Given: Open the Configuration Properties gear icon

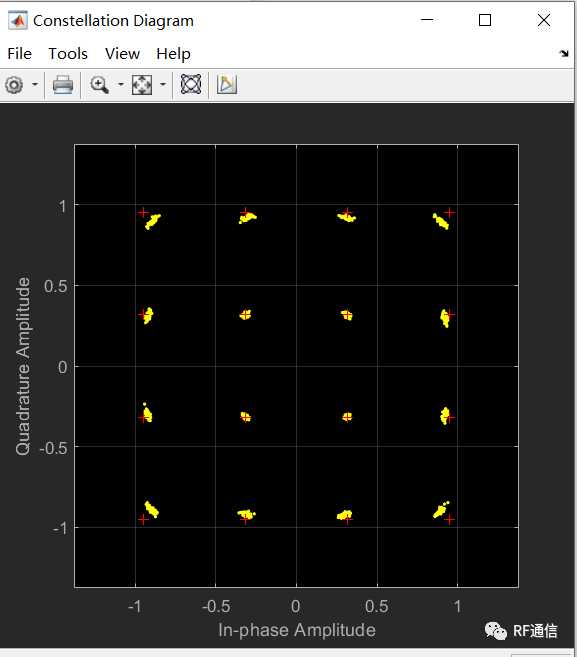Looking at the screenshot, I should click(15, 85).
